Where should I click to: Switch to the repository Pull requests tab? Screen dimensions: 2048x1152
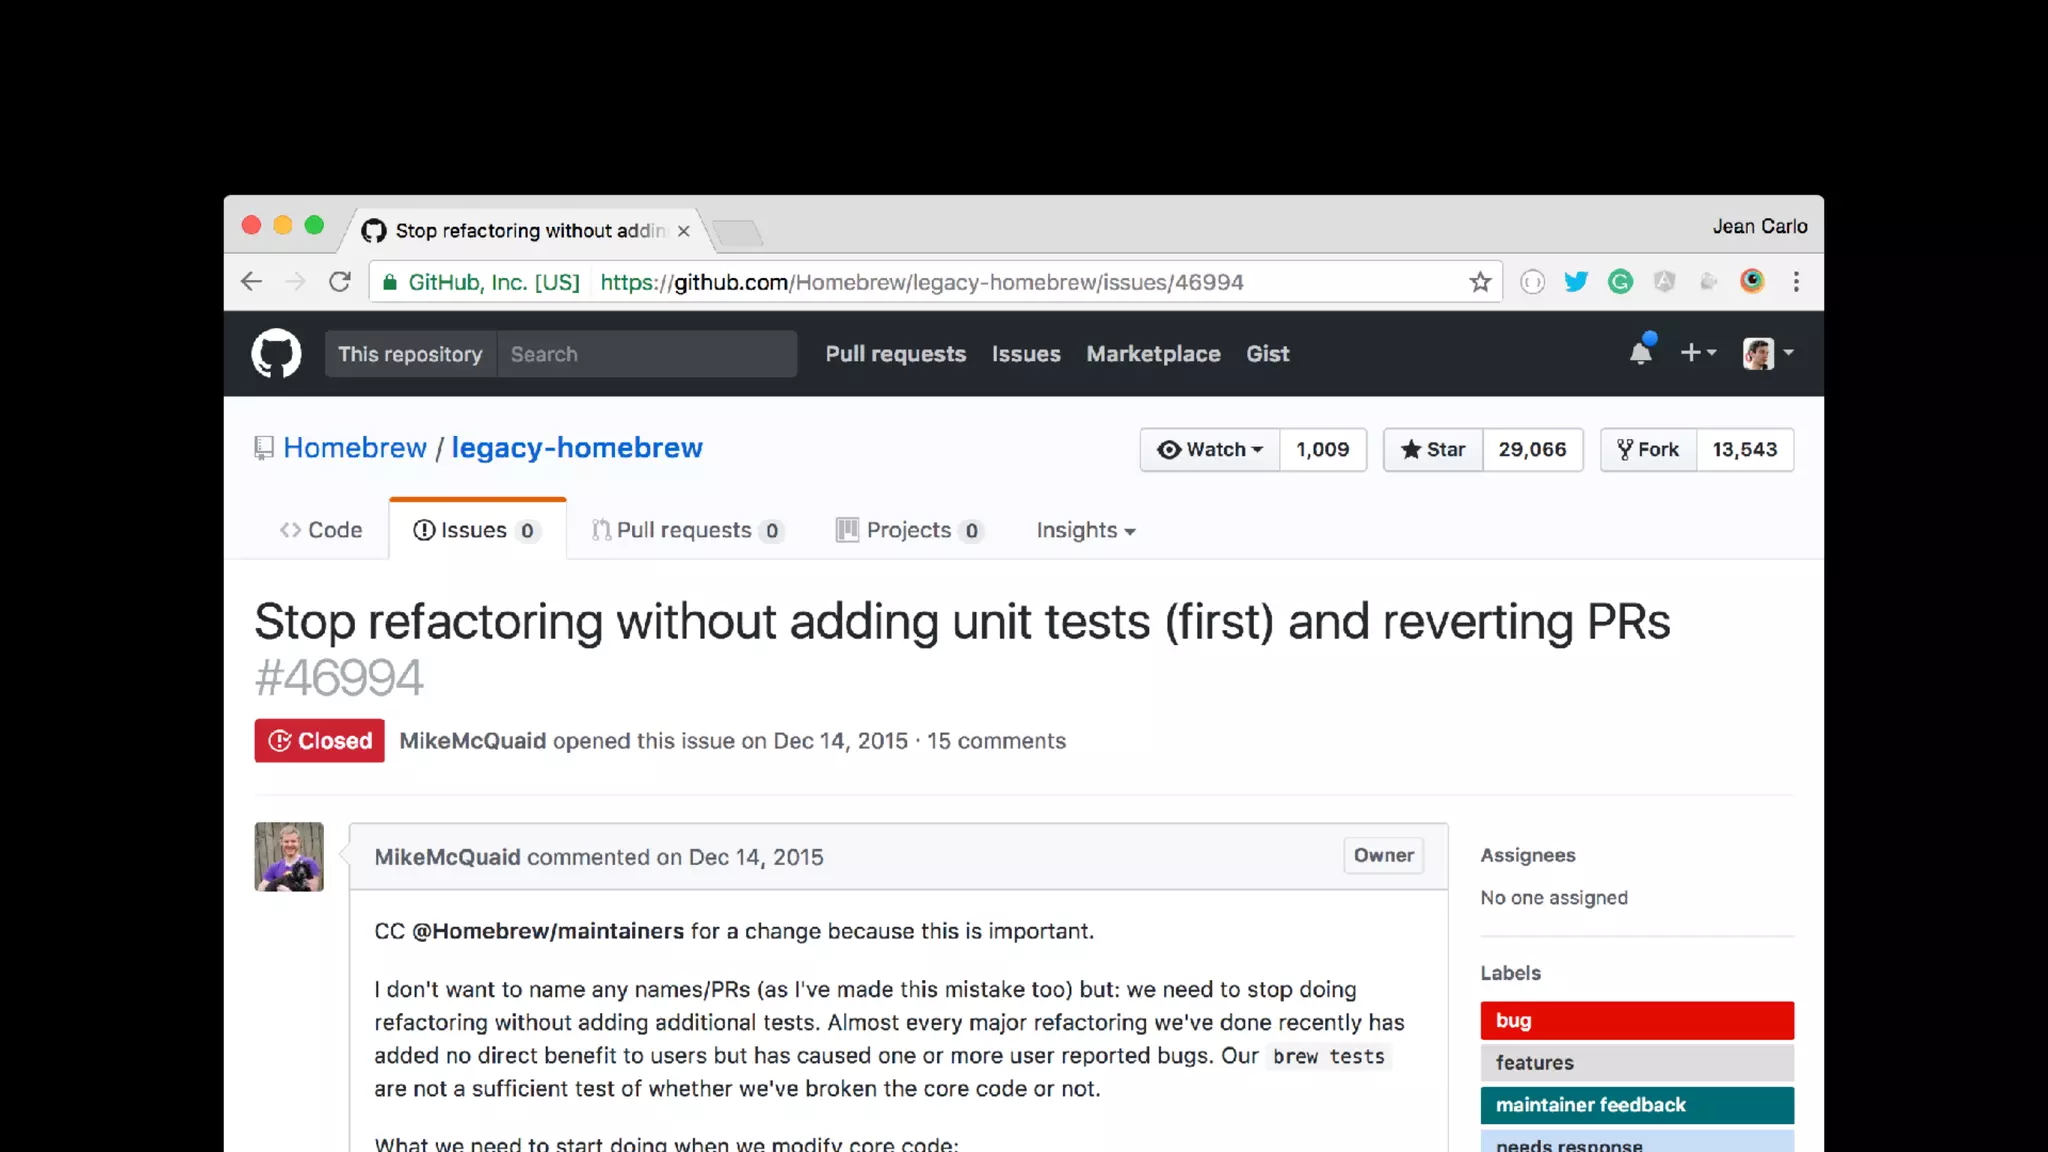[687, 530]
